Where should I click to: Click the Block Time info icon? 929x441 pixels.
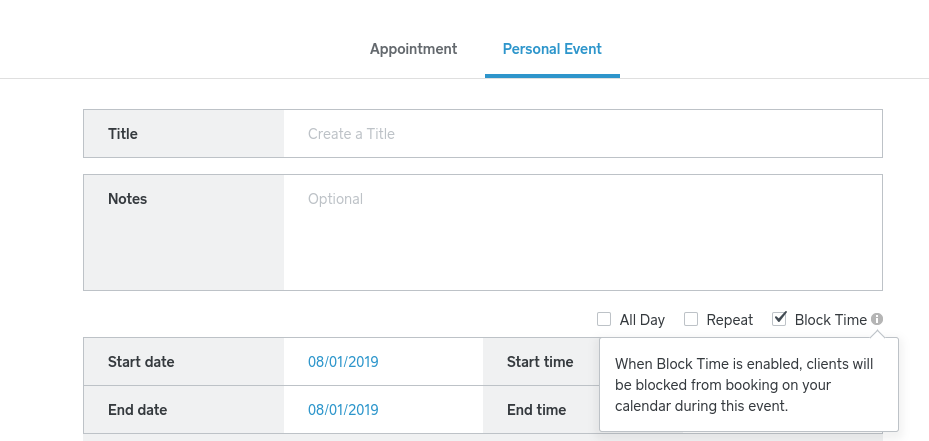(877, 320)
